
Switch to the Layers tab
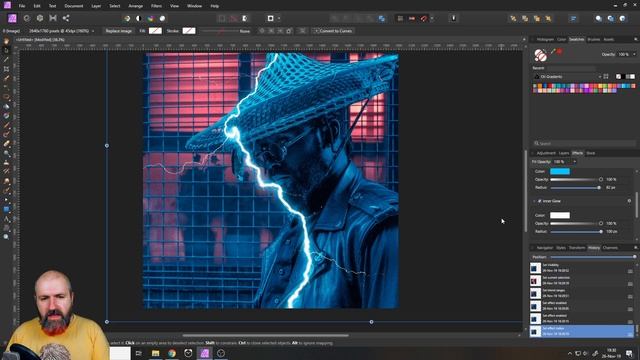(564, 153)
